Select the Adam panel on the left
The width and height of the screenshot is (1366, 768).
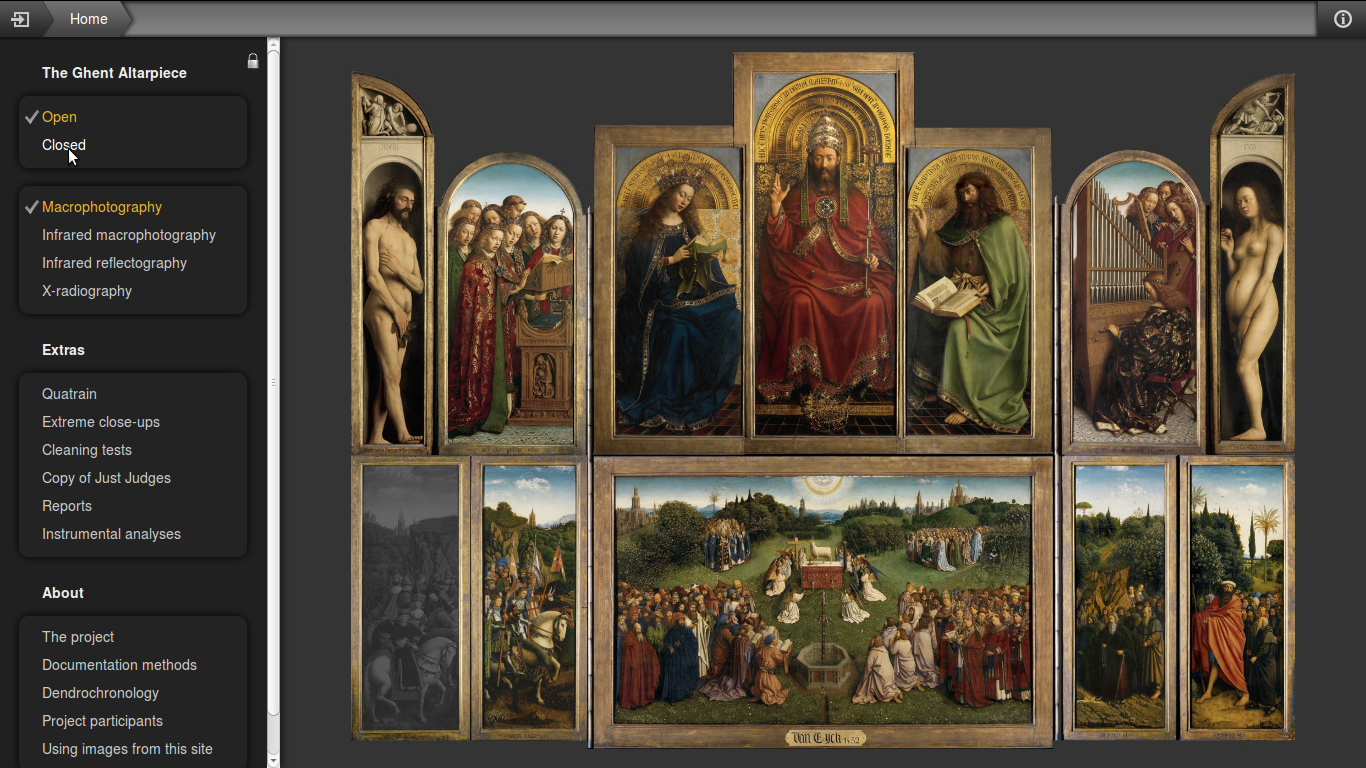[x=392, y=300]
